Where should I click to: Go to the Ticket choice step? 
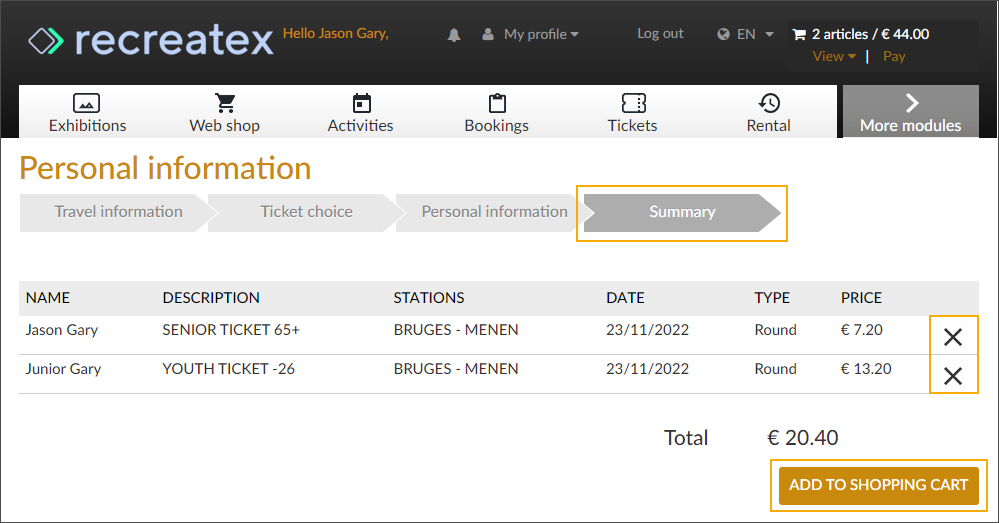(306, 212)
